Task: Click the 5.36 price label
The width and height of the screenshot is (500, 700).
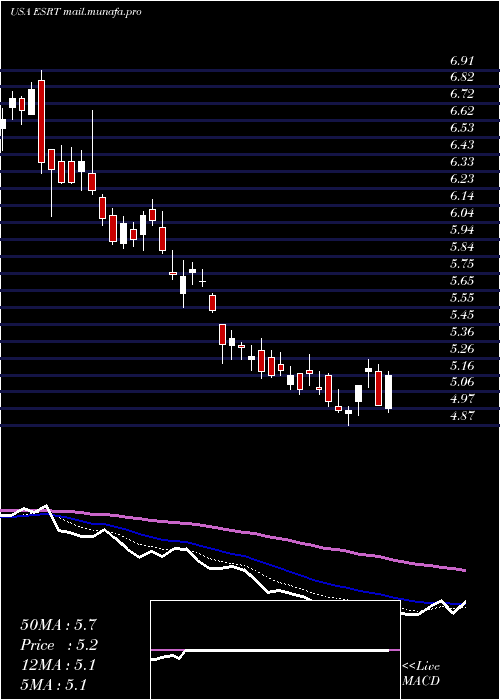Action: pyautogui.click(x=462, y=332)
